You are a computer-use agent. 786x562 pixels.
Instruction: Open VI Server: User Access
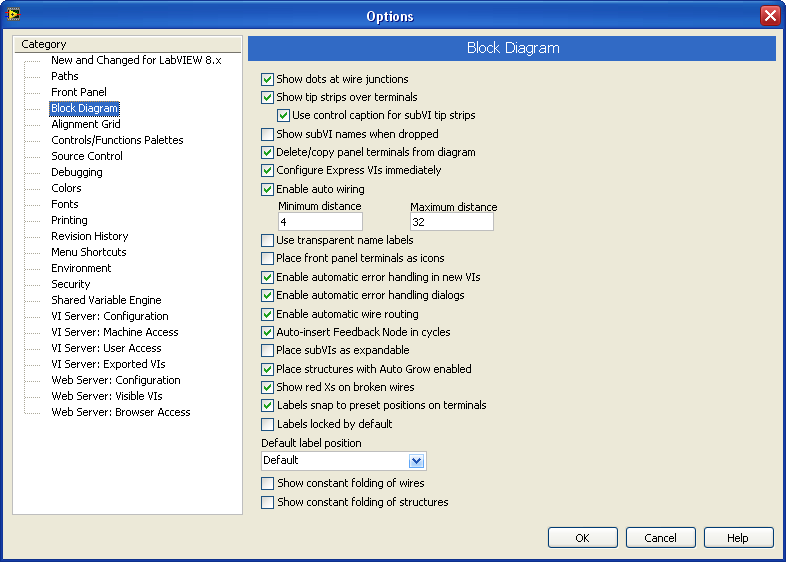106,348
